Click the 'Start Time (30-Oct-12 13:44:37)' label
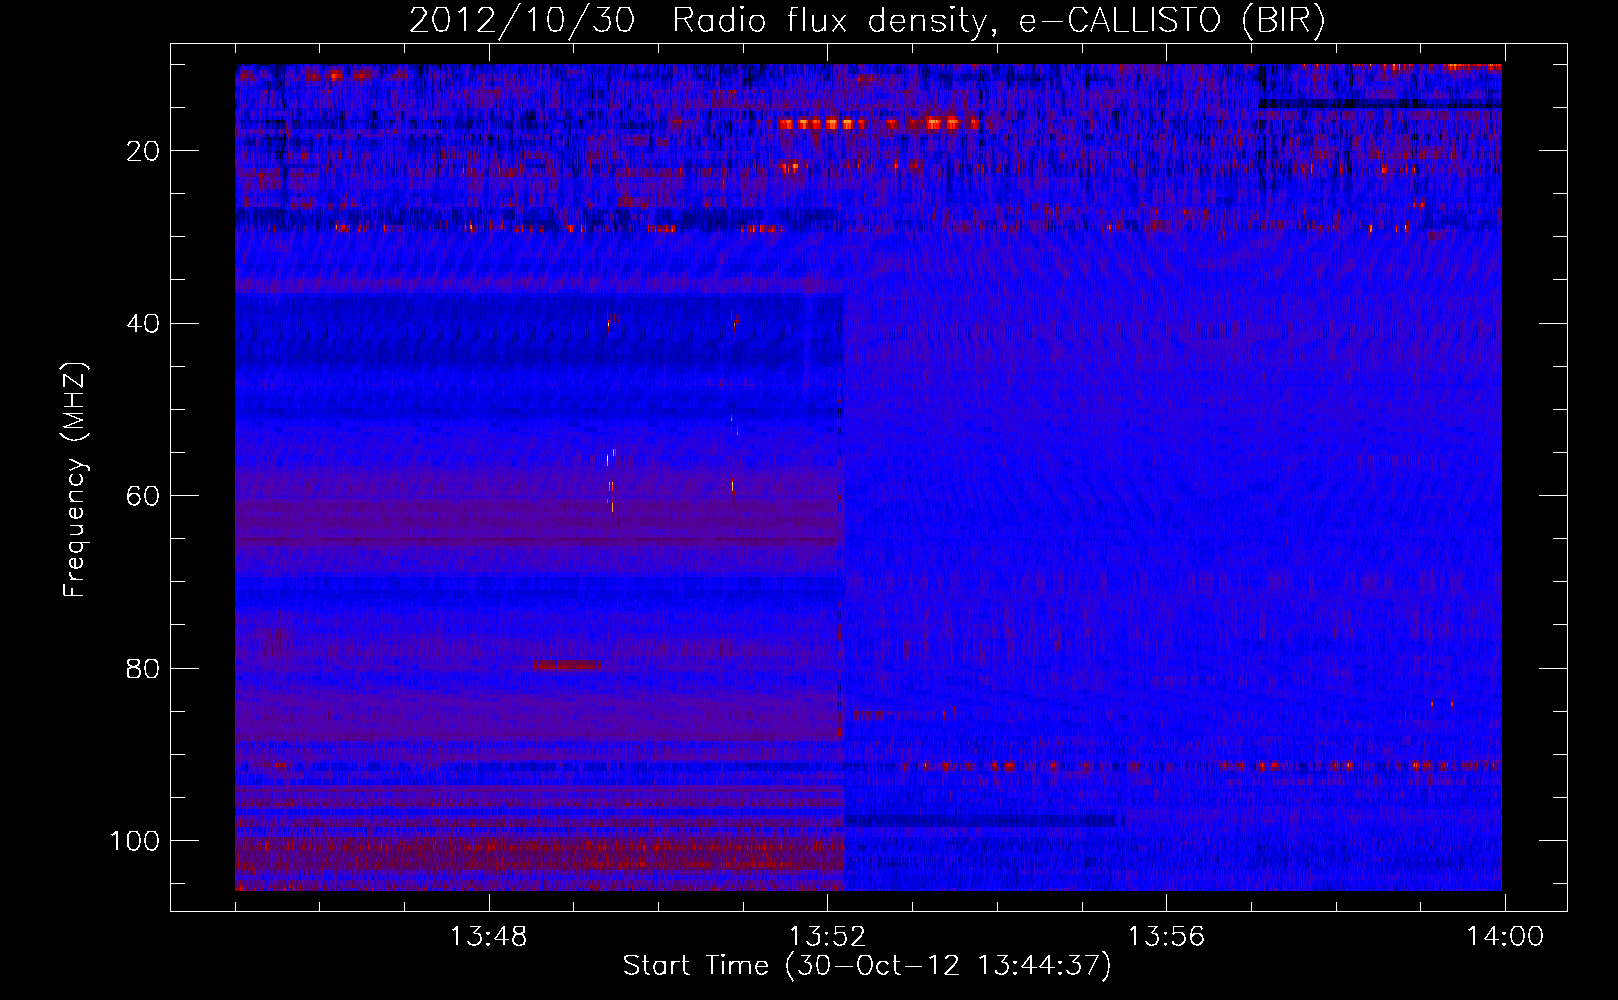This screenshot has width=1618, height=1000. coord(867,966)
